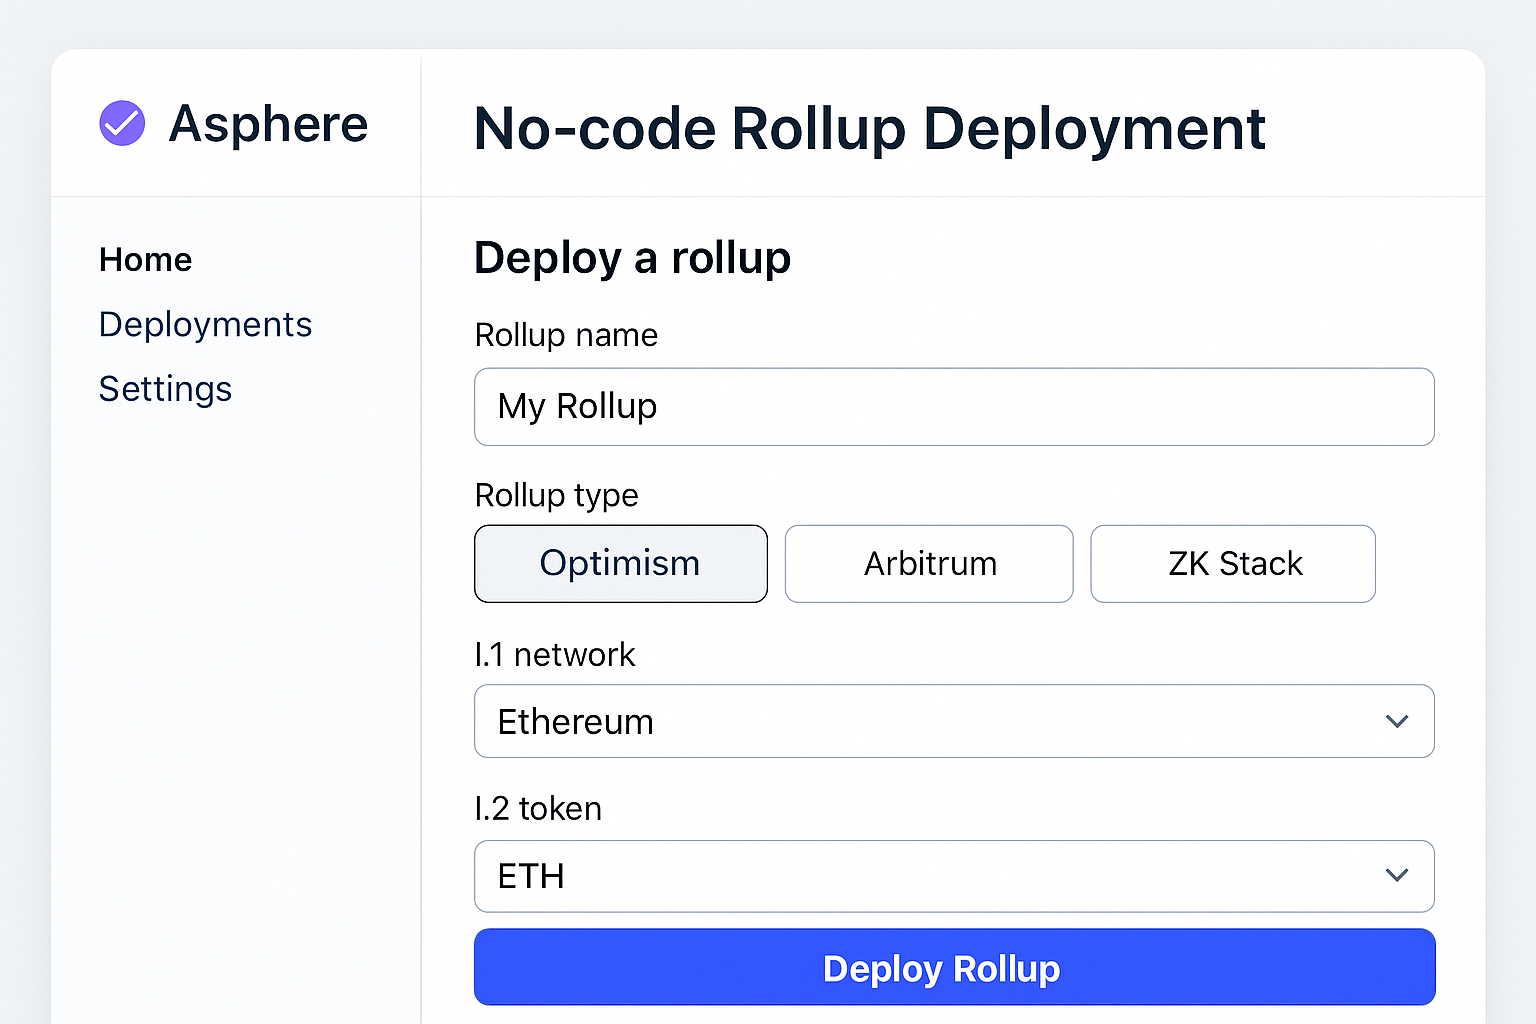Select the Optimism rollup type

(620, 563)
